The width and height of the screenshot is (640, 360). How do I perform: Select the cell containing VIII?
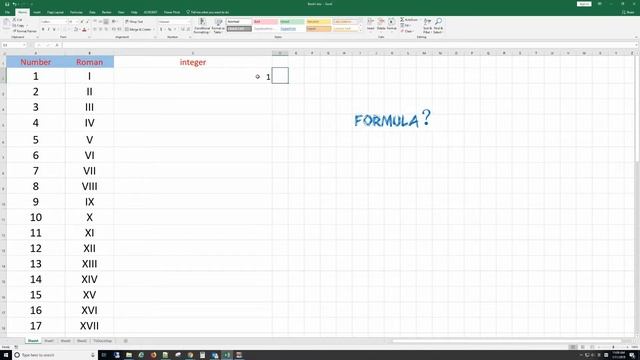(x=89, y=186)
